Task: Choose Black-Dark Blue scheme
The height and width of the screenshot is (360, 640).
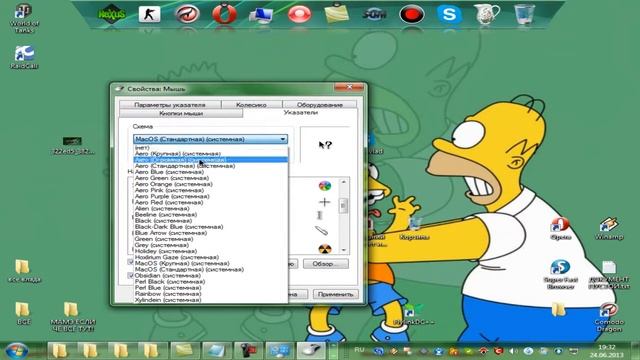Action: 211,227
